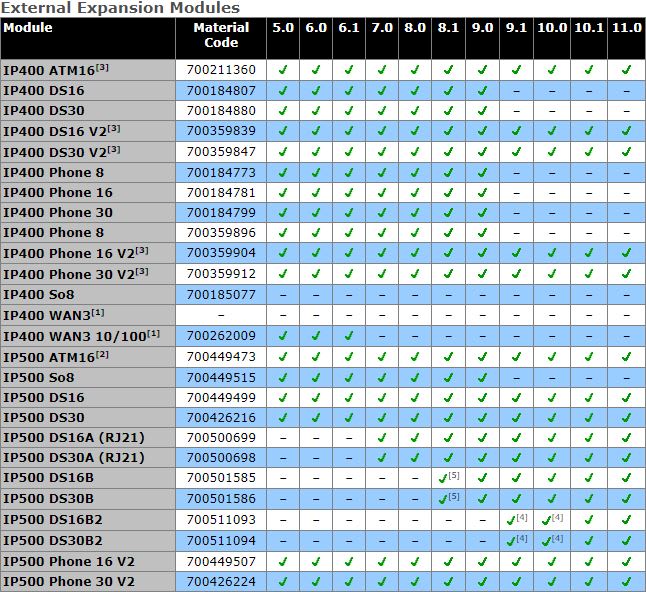646x592 pixels.
Task: Click IP500 DS30A checkmark under 11.0
Action: (627, 457)
